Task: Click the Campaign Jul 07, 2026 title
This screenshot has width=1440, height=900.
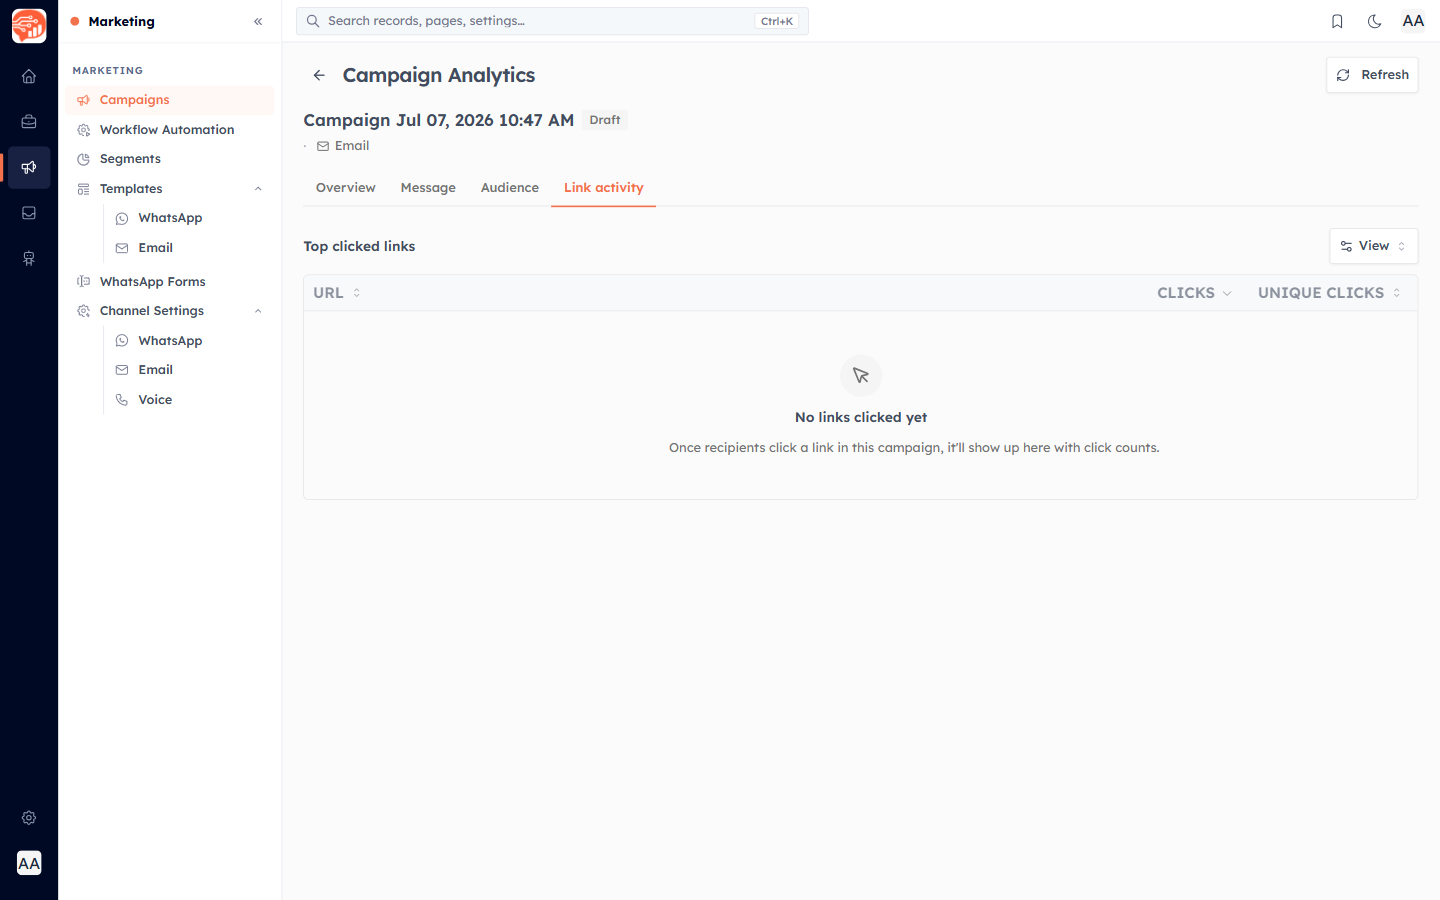Action: point(439,120)
